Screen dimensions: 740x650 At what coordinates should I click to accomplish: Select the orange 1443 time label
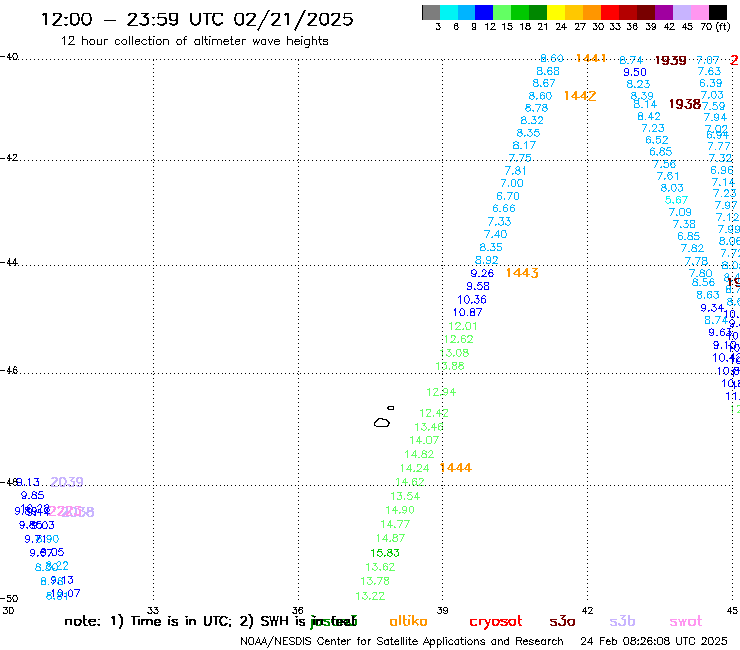pyautogui.click(x=522, y=273)
